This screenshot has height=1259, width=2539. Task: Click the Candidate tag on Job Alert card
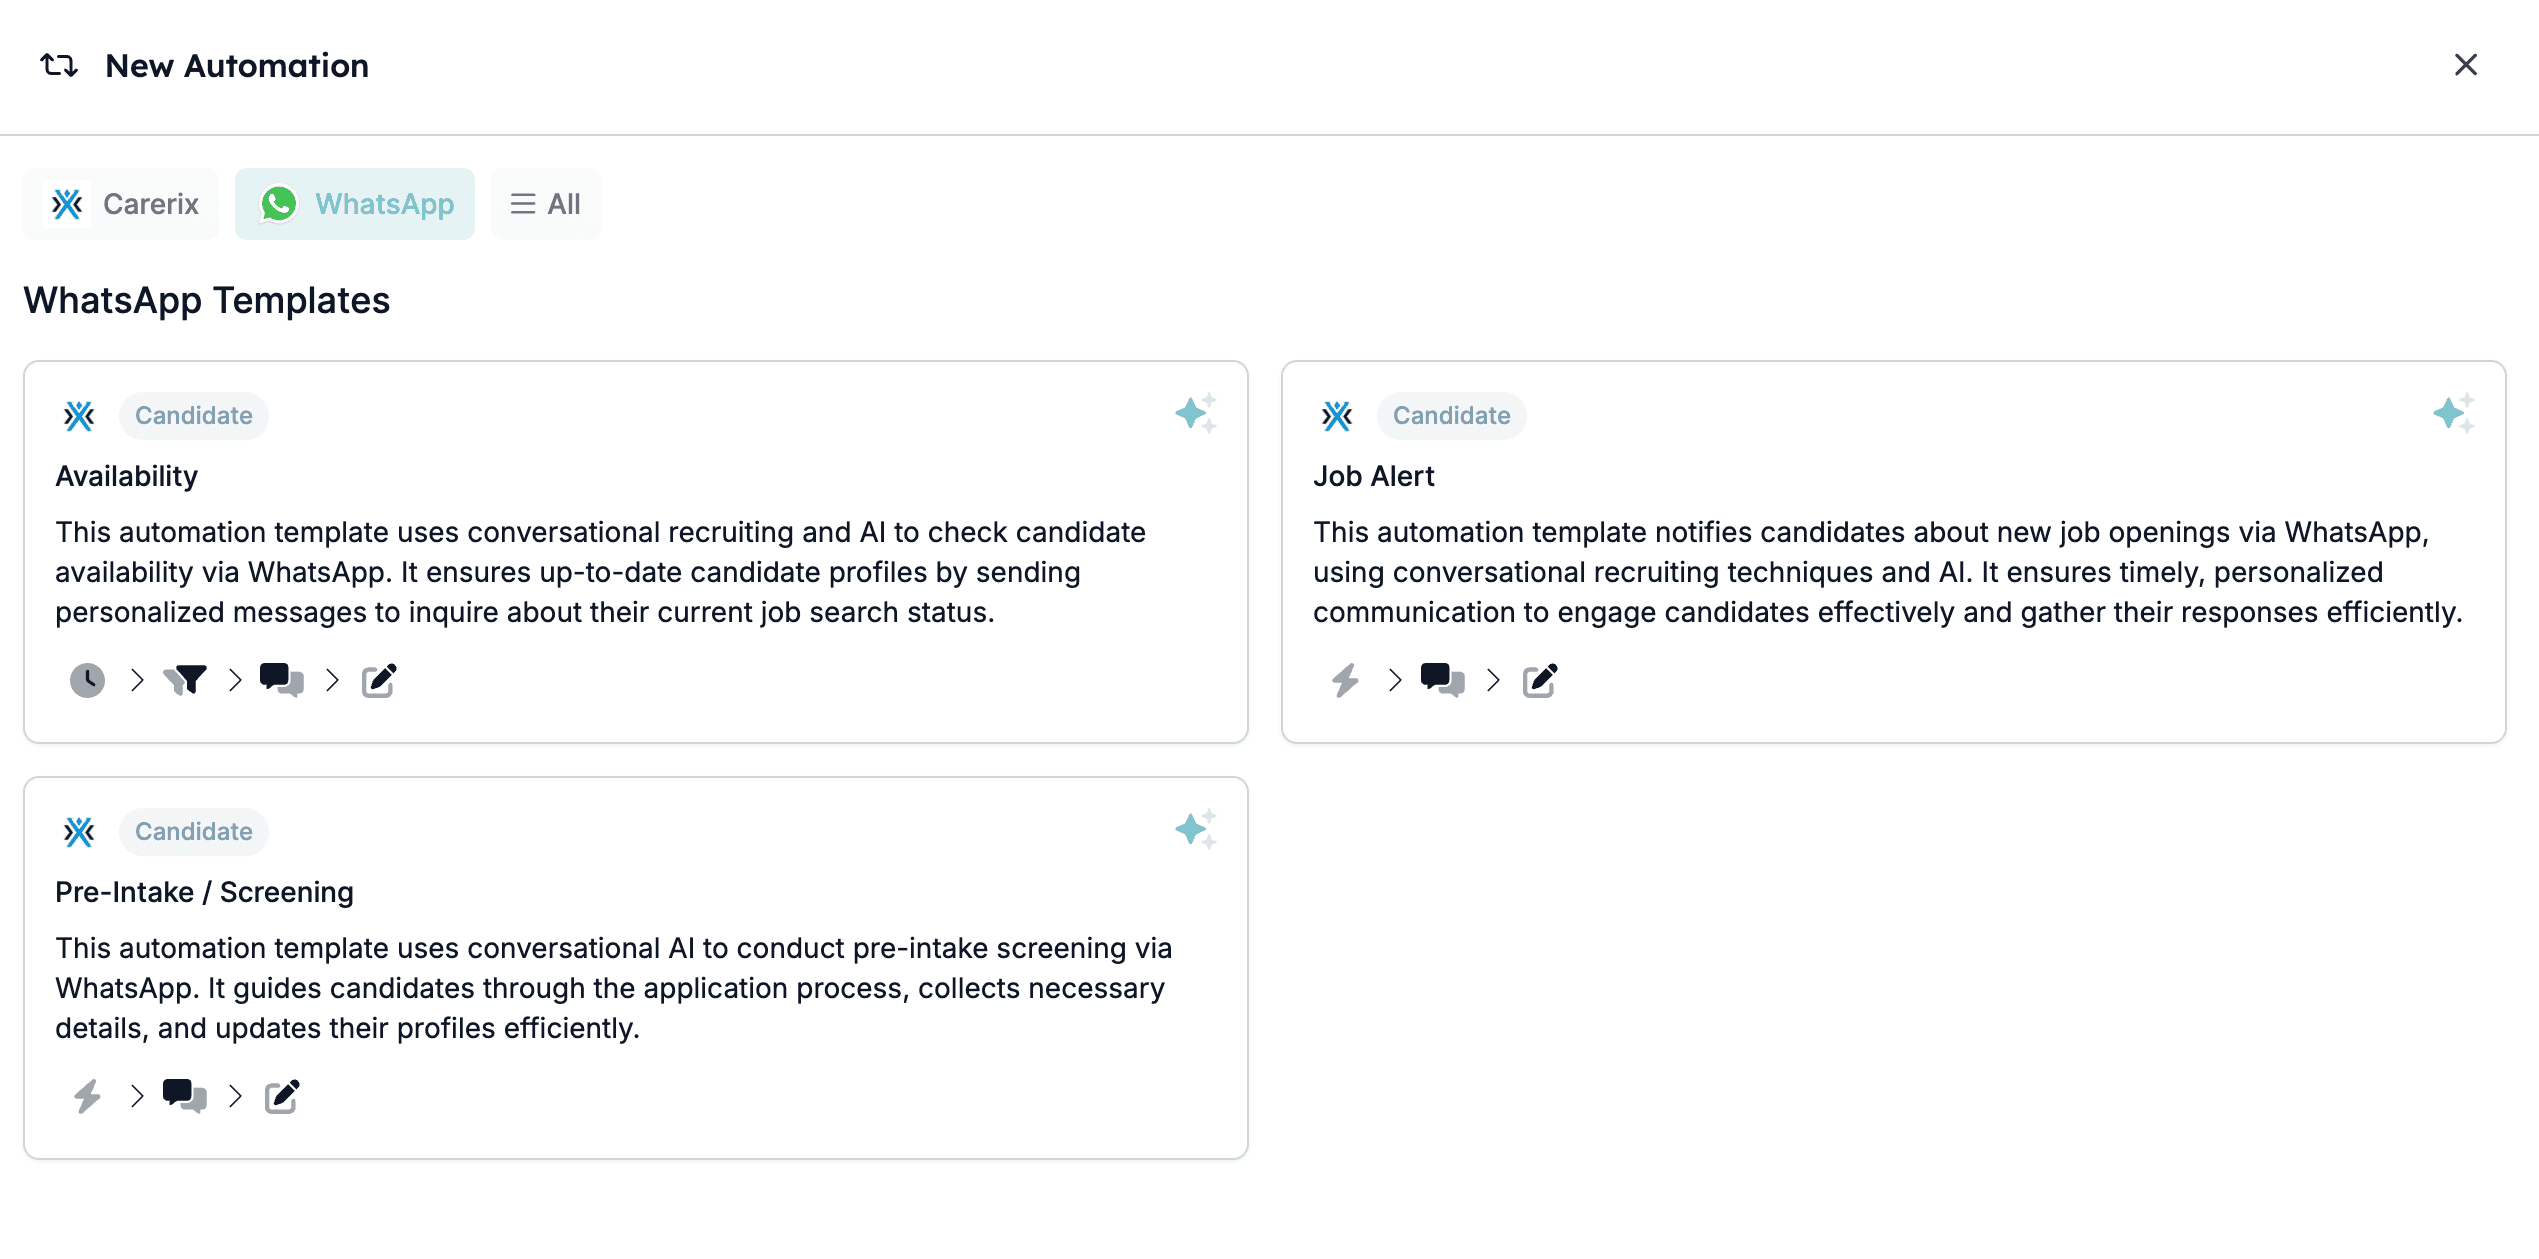(1452, 415)
